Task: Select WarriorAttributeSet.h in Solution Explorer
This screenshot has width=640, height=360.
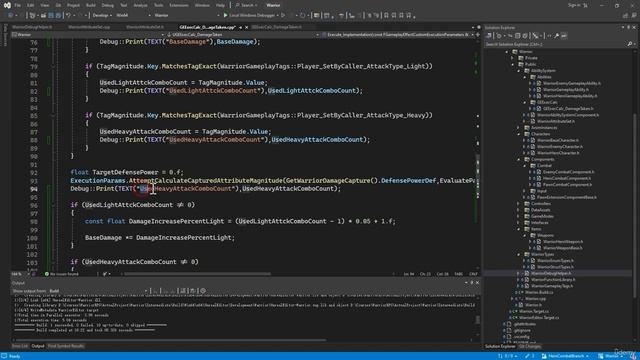Action: (x=556, y=121)
